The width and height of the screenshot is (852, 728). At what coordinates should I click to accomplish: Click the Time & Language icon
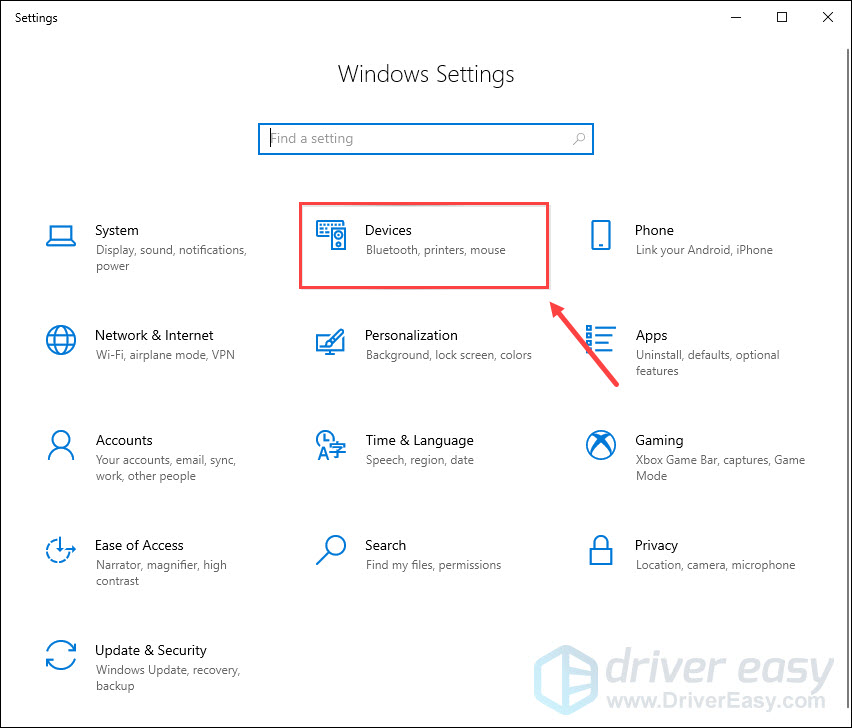[x=331, y=445]
